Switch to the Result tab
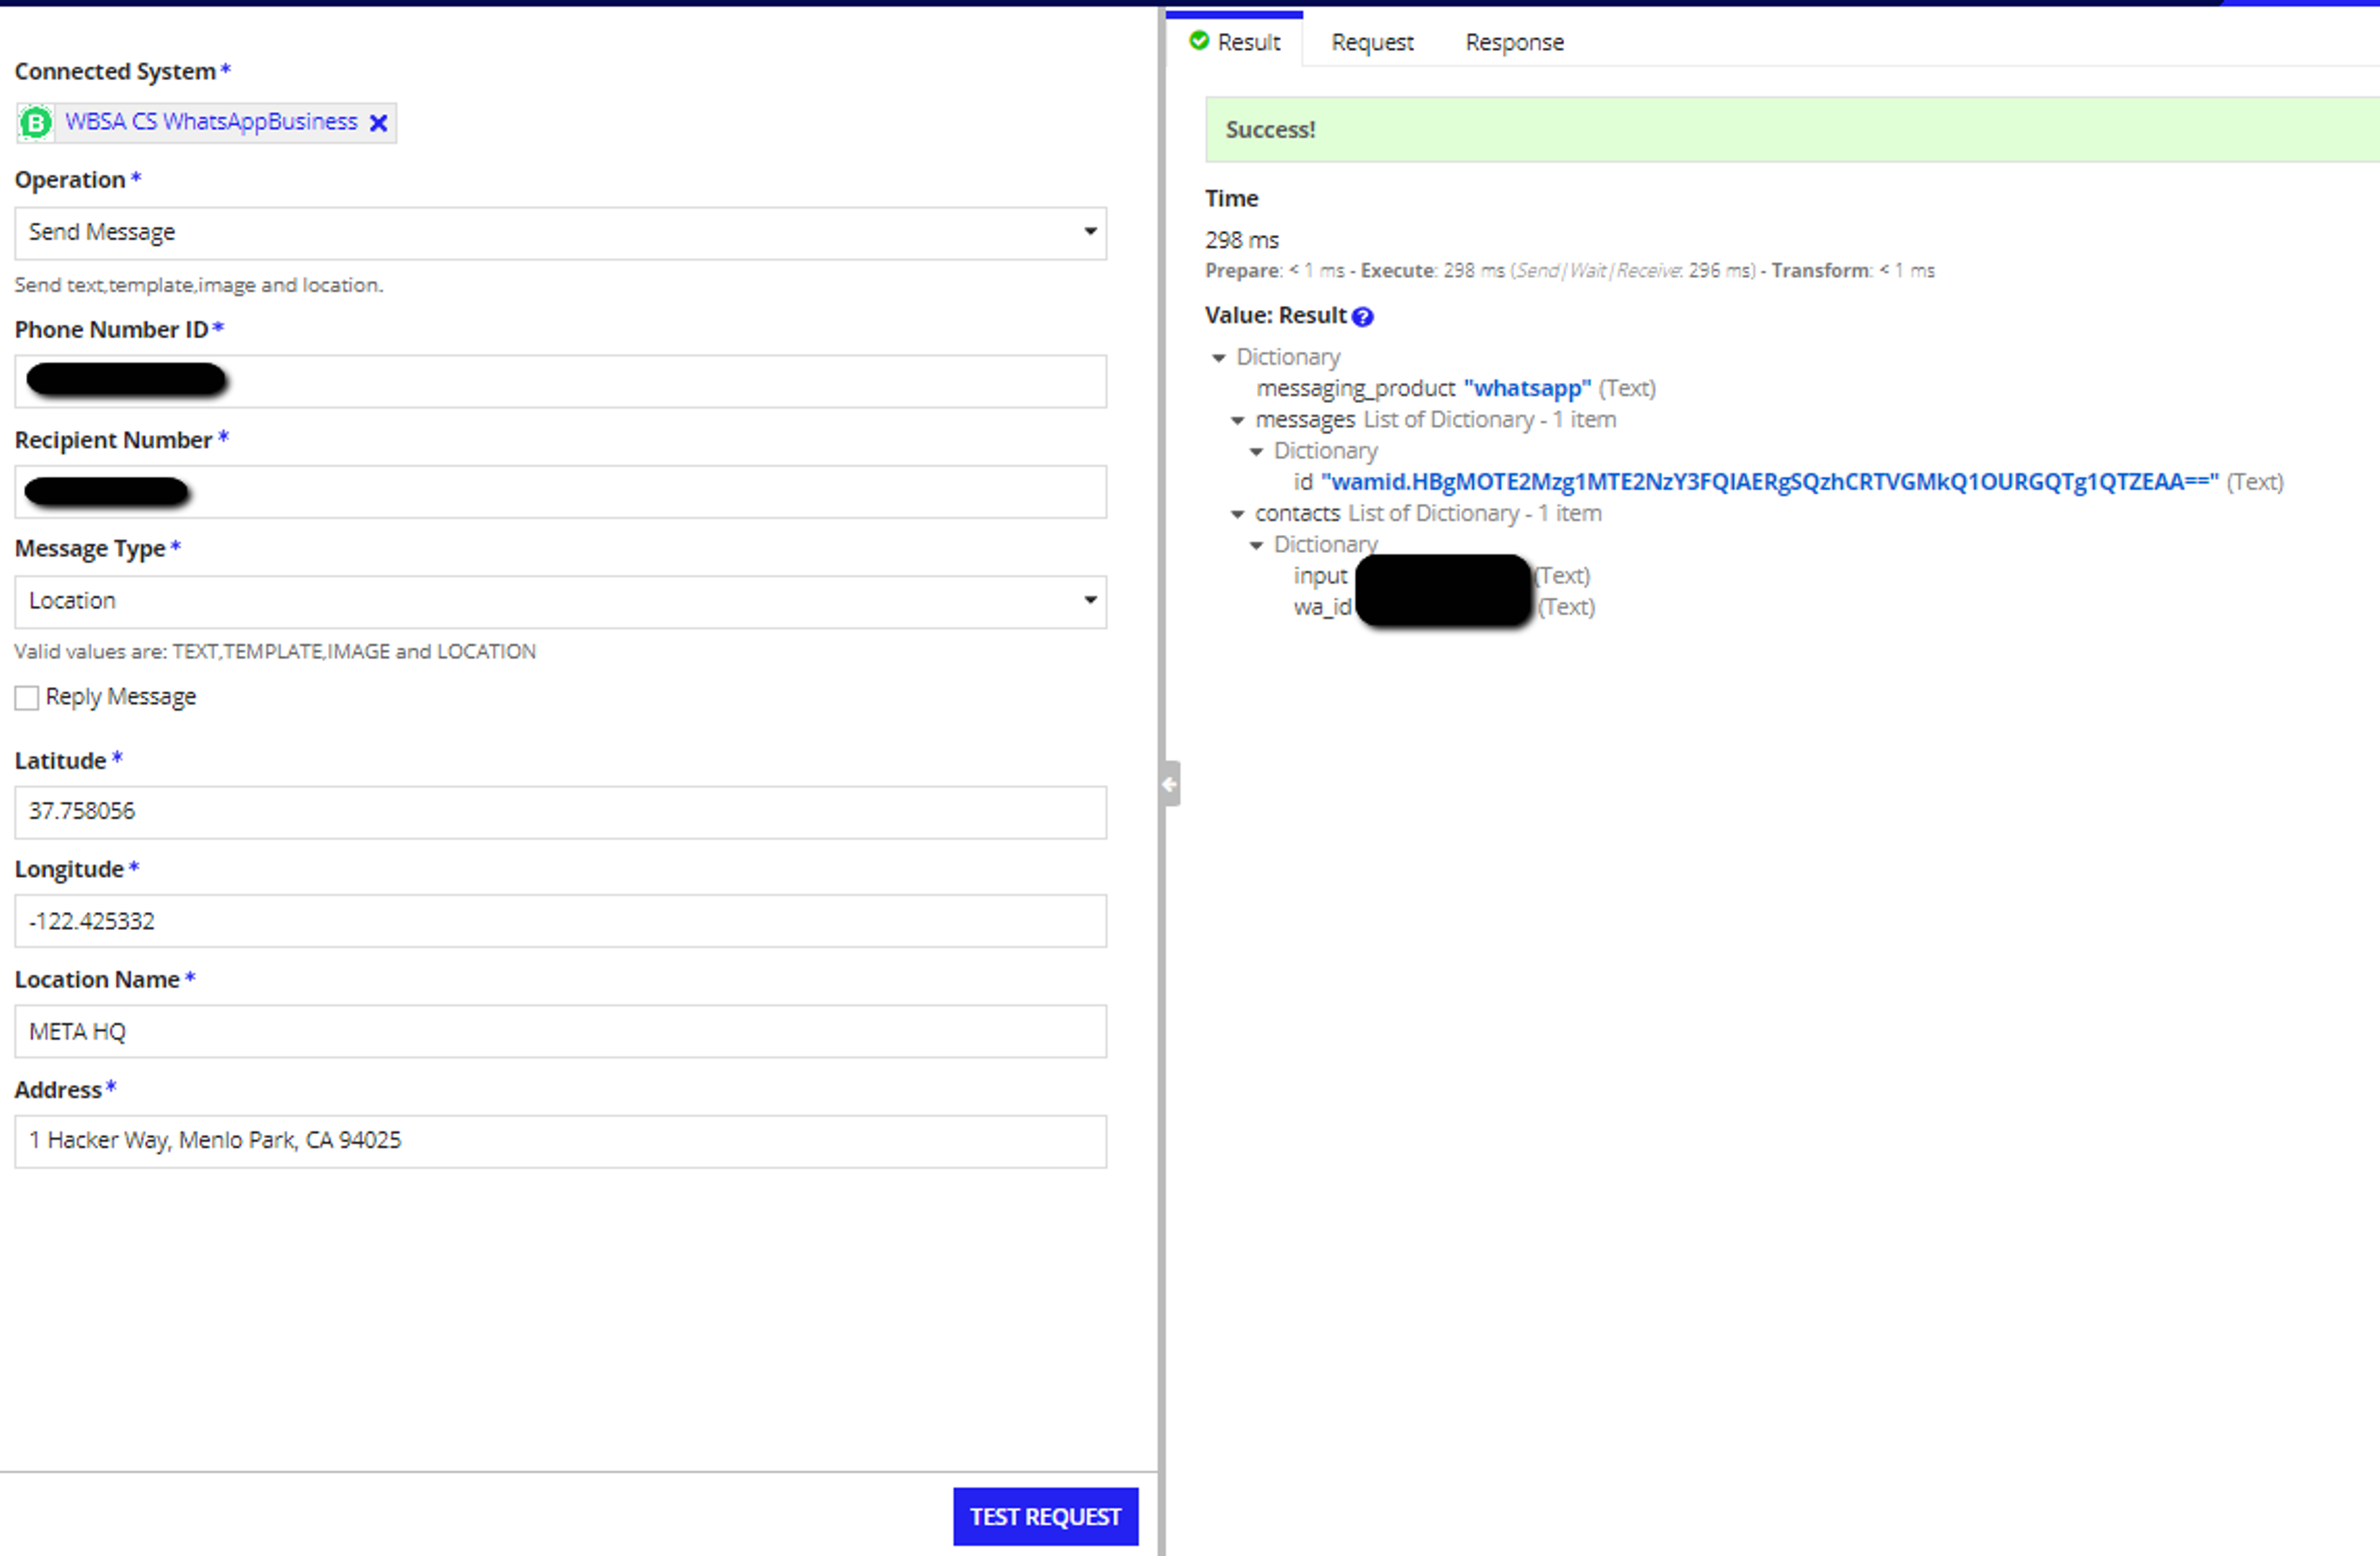Screen dimensions: 2380x1556 coord(1235,42)
